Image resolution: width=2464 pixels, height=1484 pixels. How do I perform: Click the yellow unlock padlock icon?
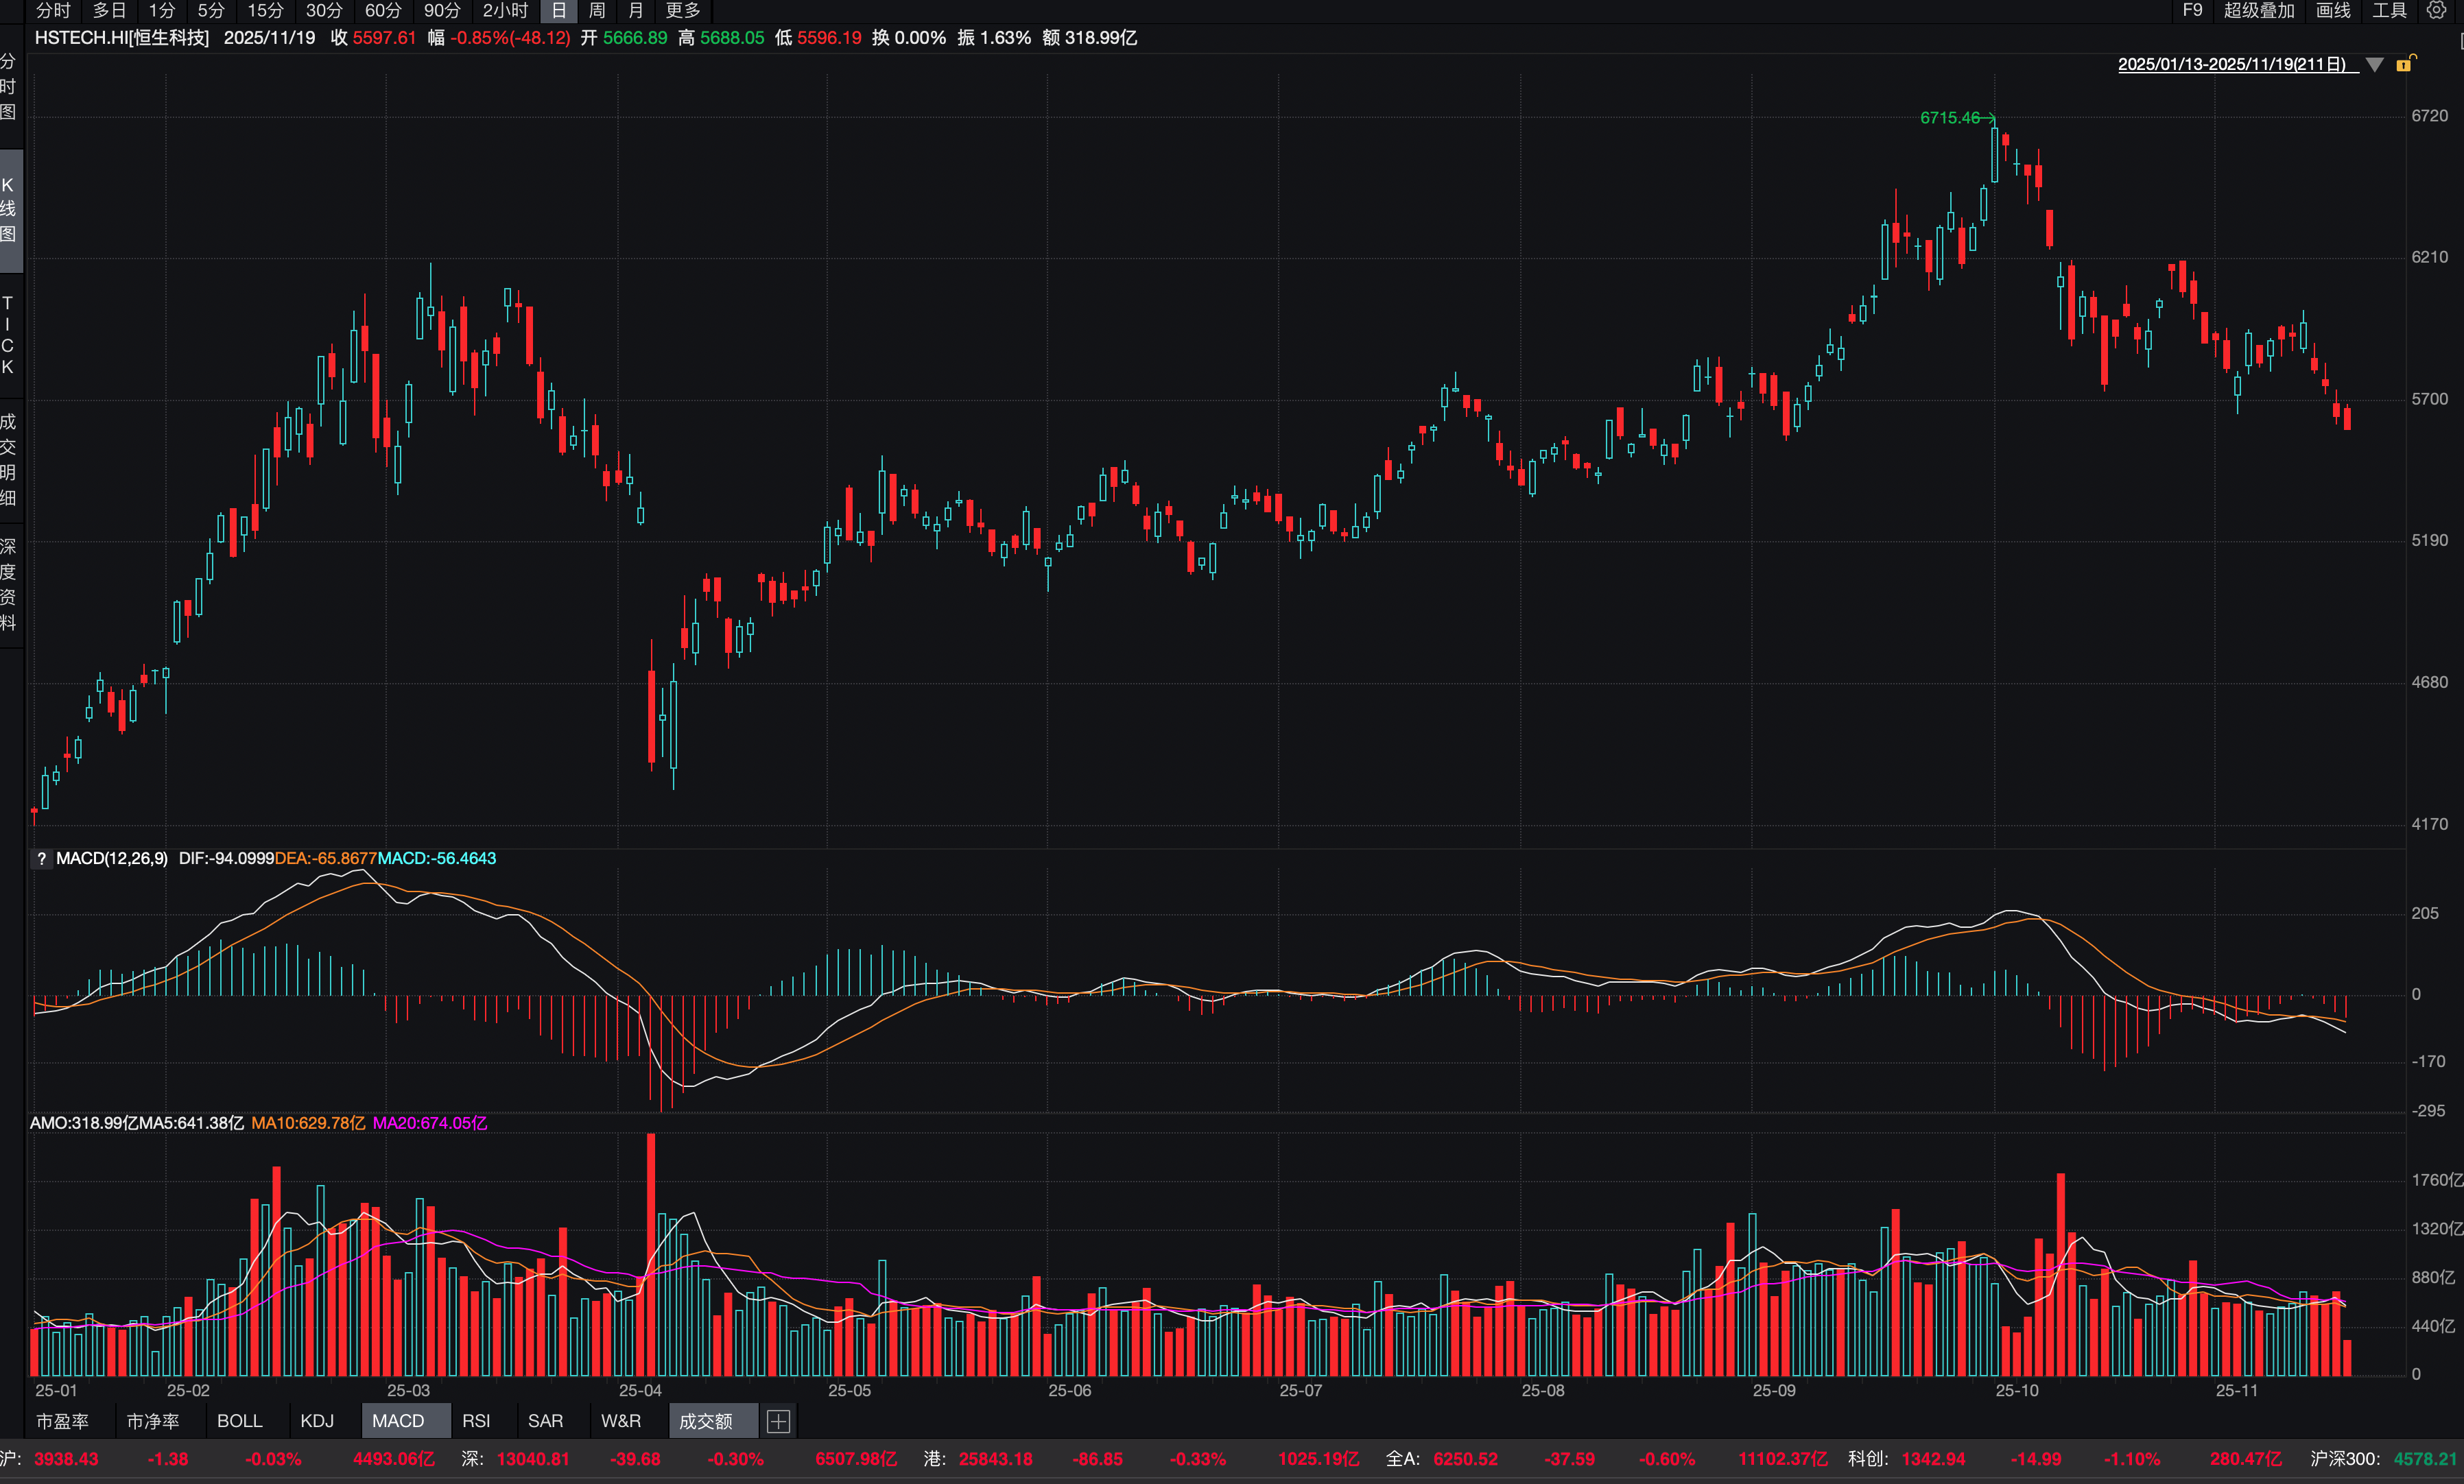tap(2405, 64)
